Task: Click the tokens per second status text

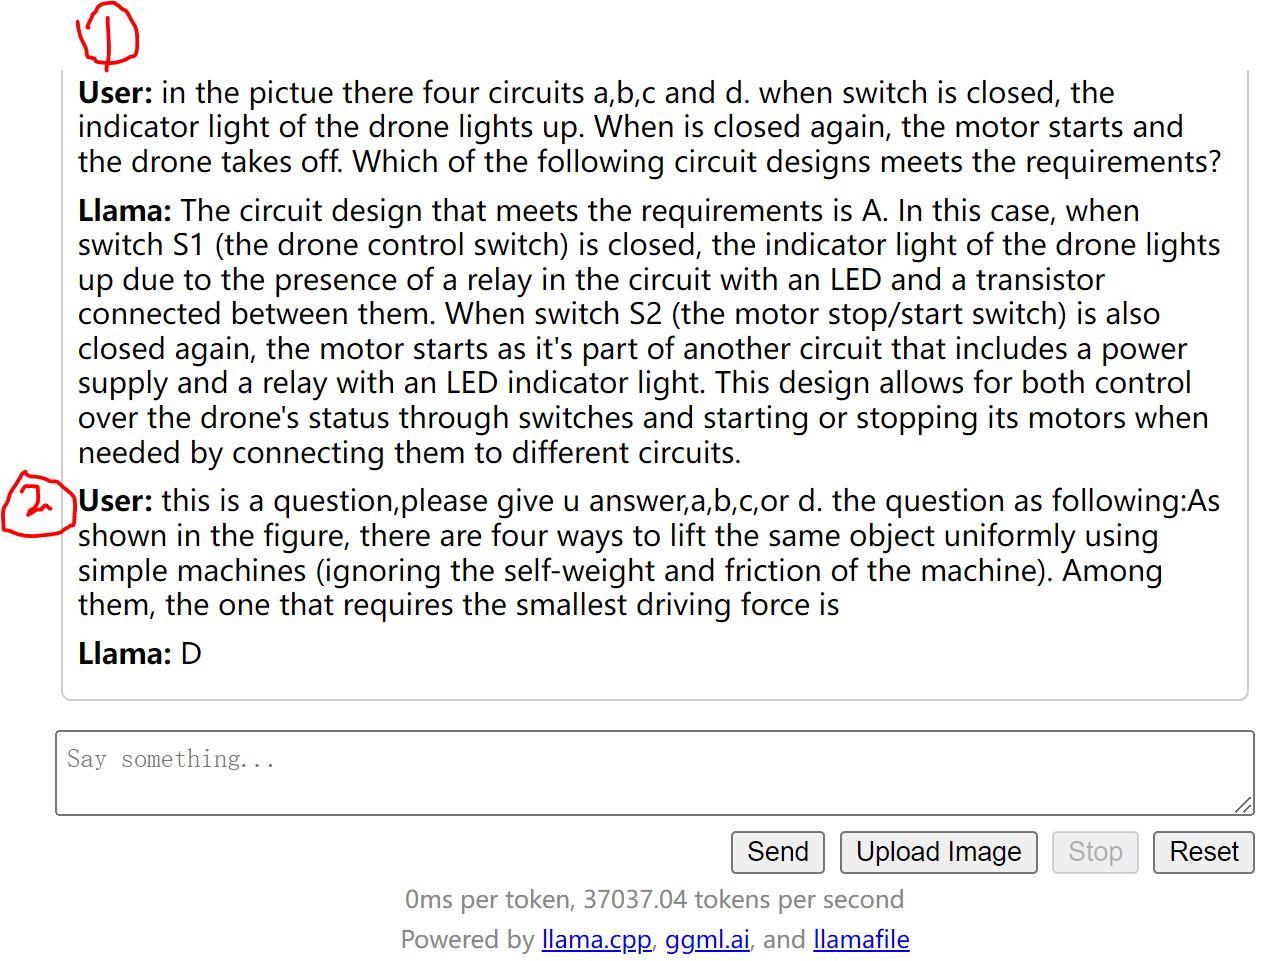Action: coord(654,900)
